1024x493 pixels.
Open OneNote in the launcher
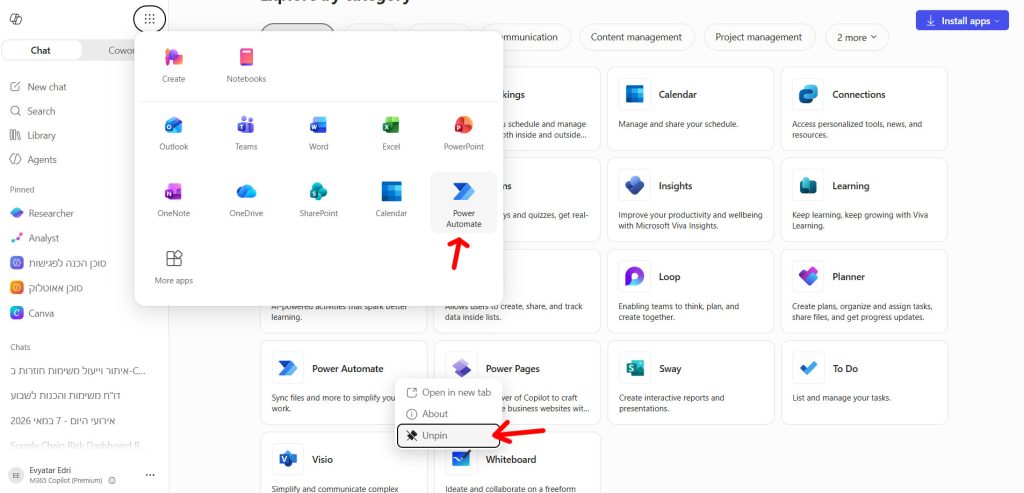point(174,200)
